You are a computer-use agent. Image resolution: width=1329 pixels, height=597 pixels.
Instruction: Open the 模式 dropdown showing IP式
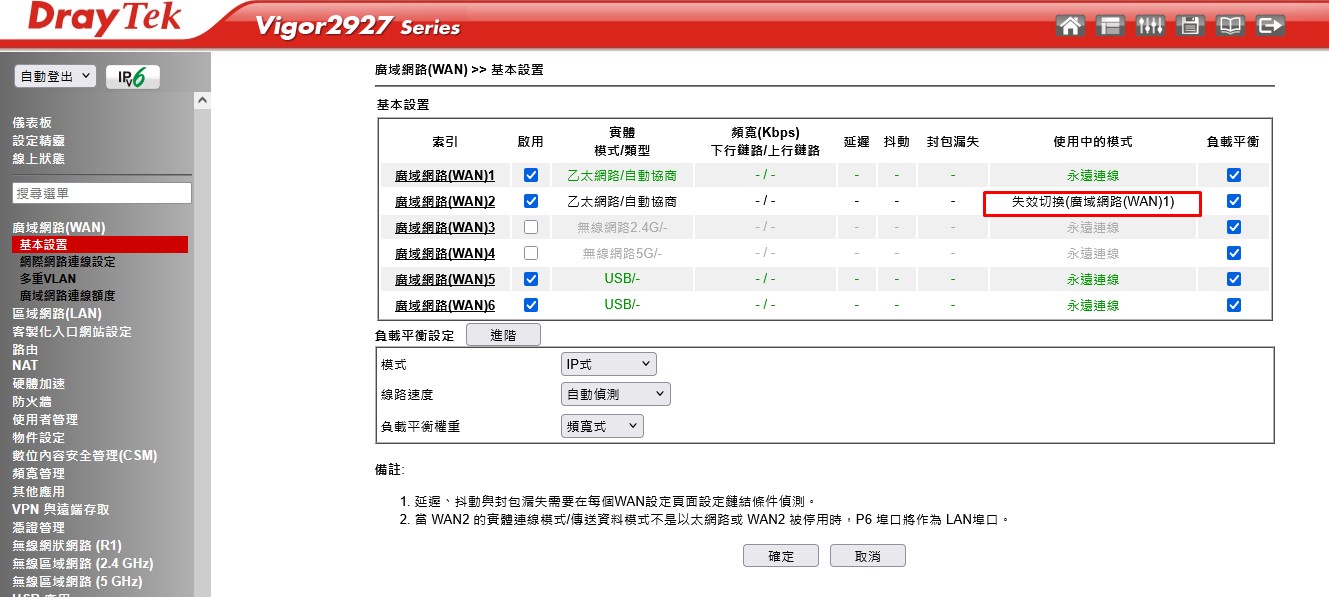coord(608,364)
